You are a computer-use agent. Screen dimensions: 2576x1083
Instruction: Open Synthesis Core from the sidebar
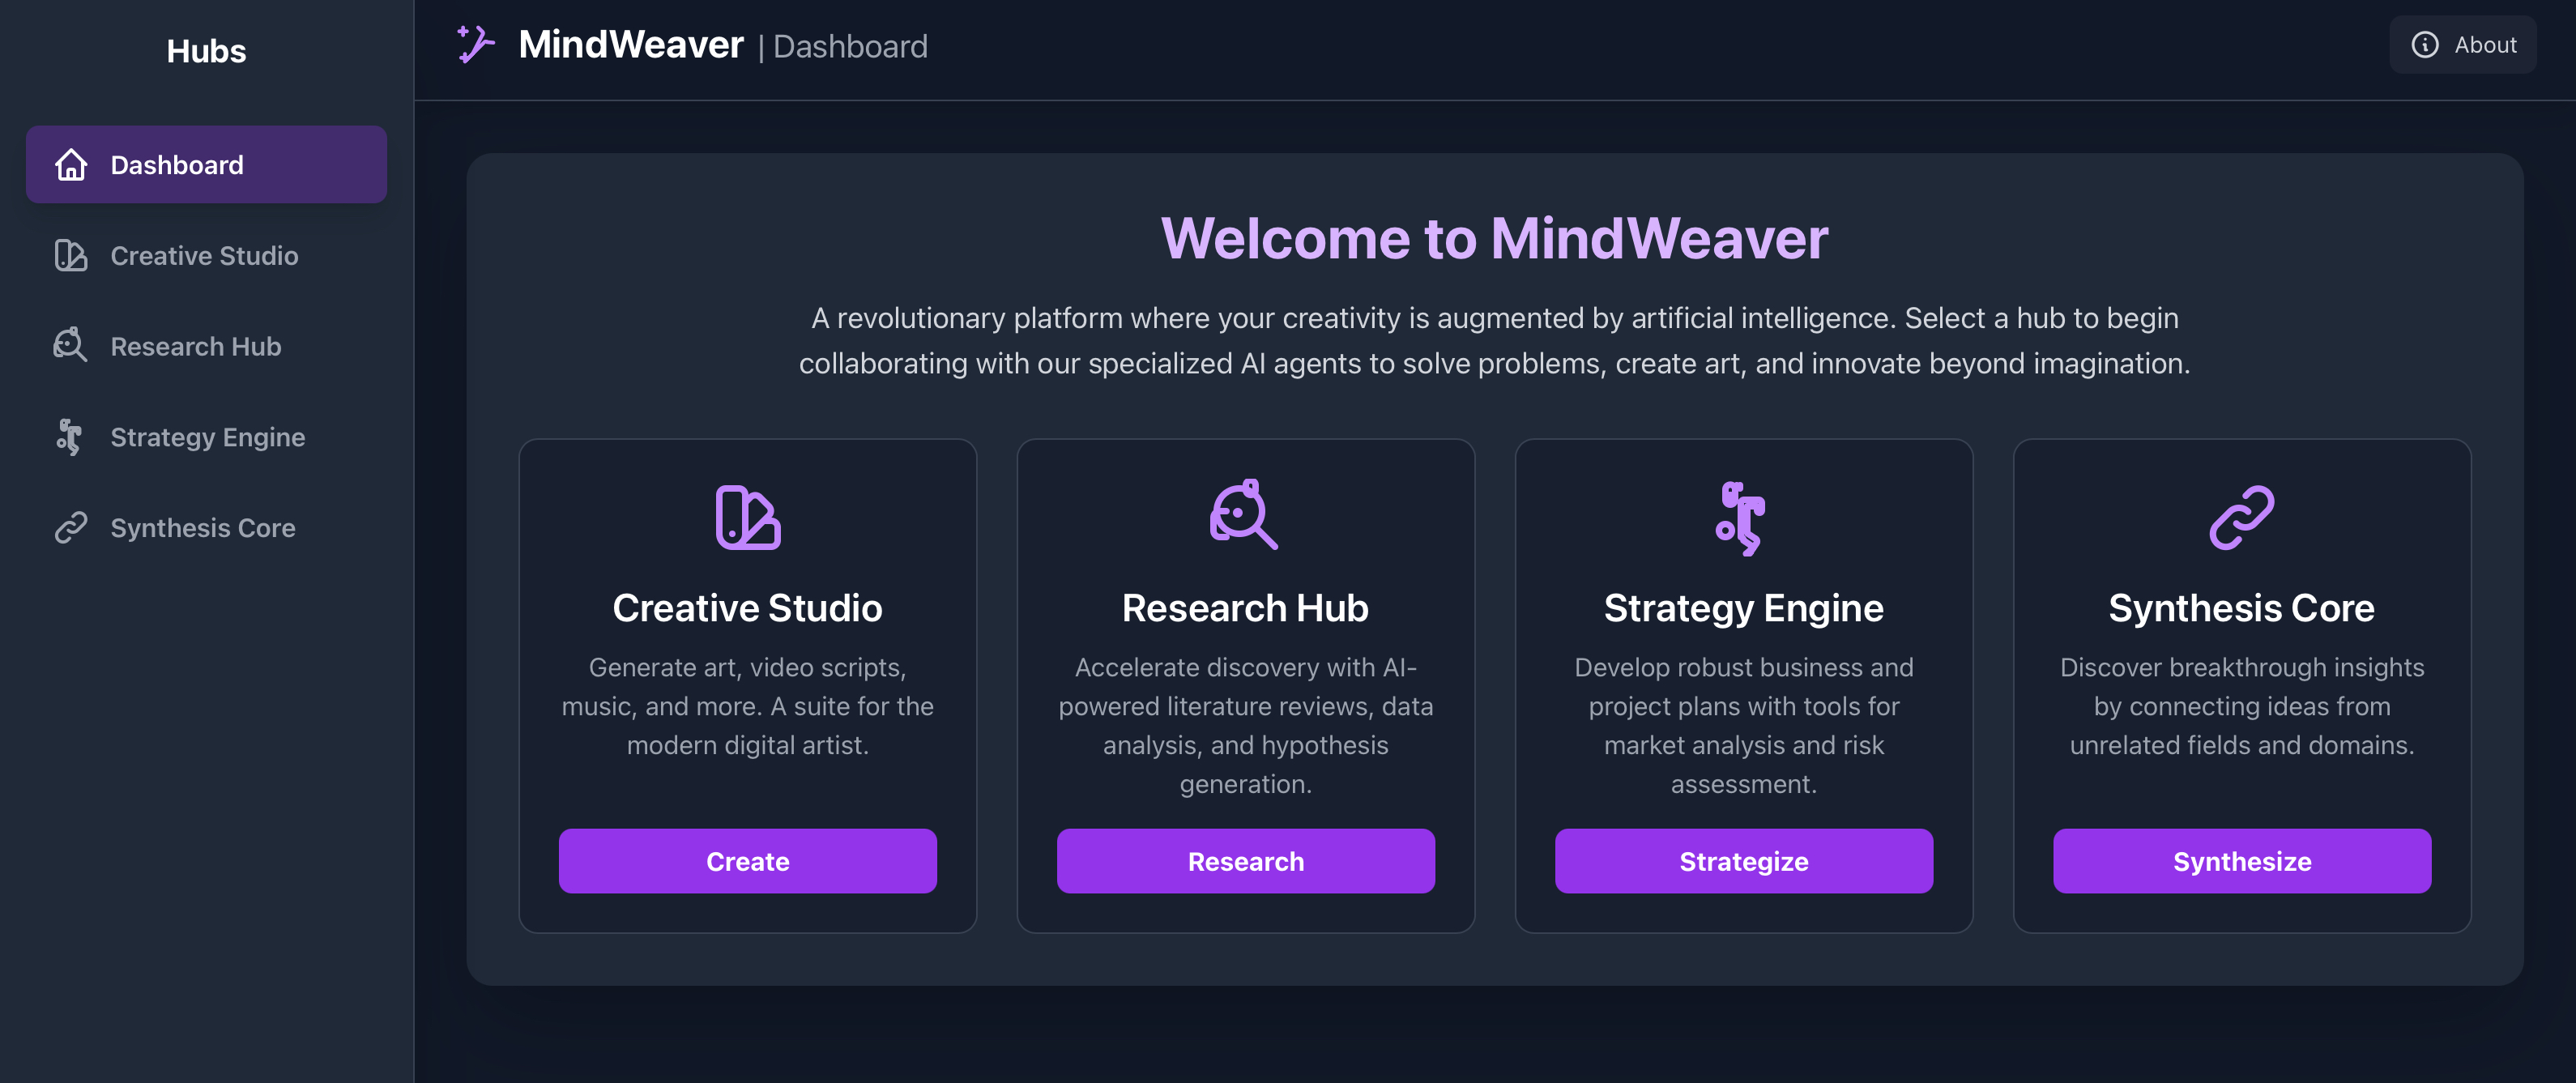[203, 527]
